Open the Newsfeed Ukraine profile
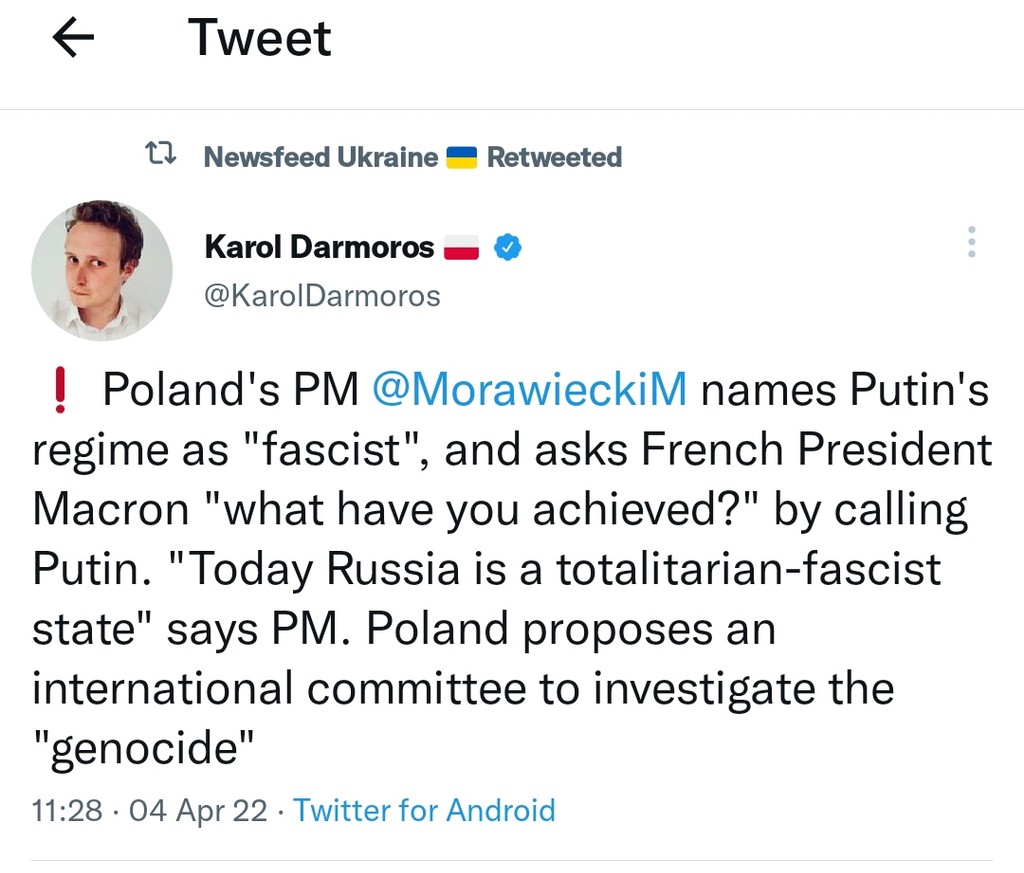The width and height of the screenshot is (1024, 873). pos(320,157)
